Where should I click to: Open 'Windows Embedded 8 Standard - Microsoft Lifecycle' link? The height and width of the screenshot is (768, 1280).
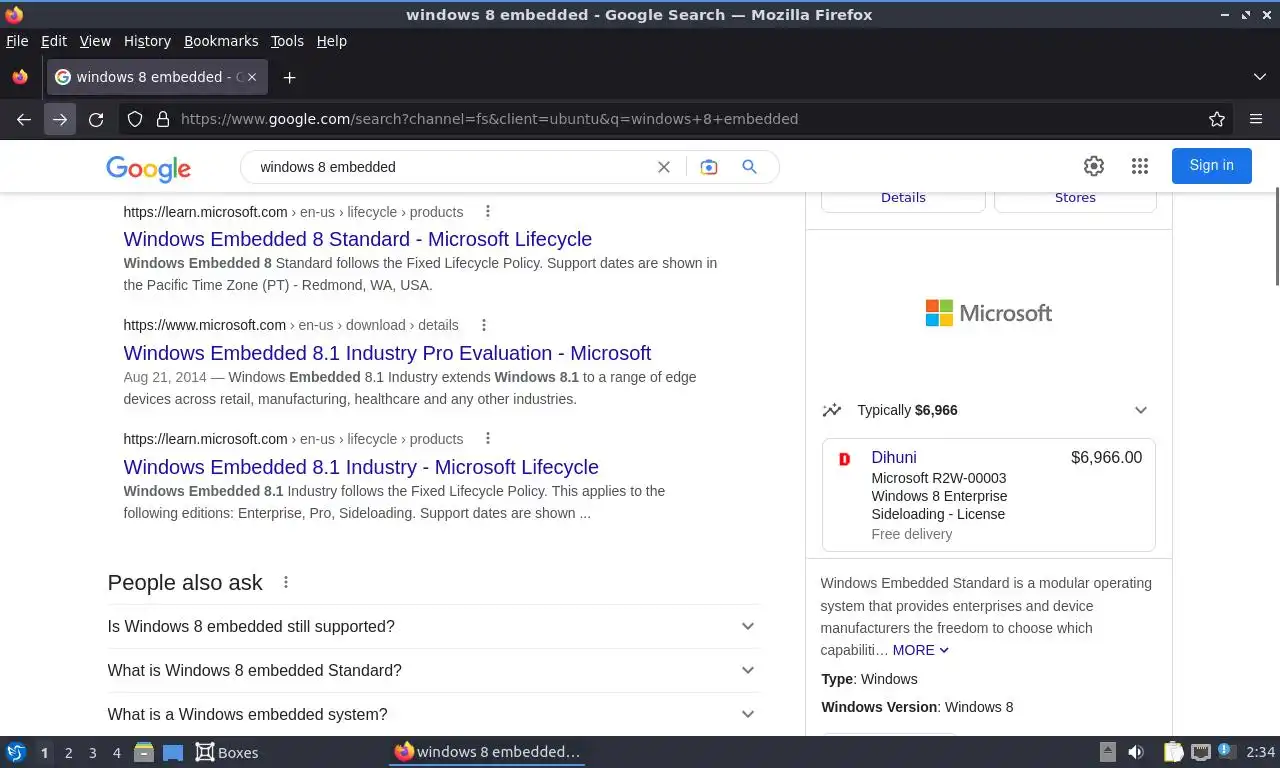pyautogui.click(x=358, y=239)
